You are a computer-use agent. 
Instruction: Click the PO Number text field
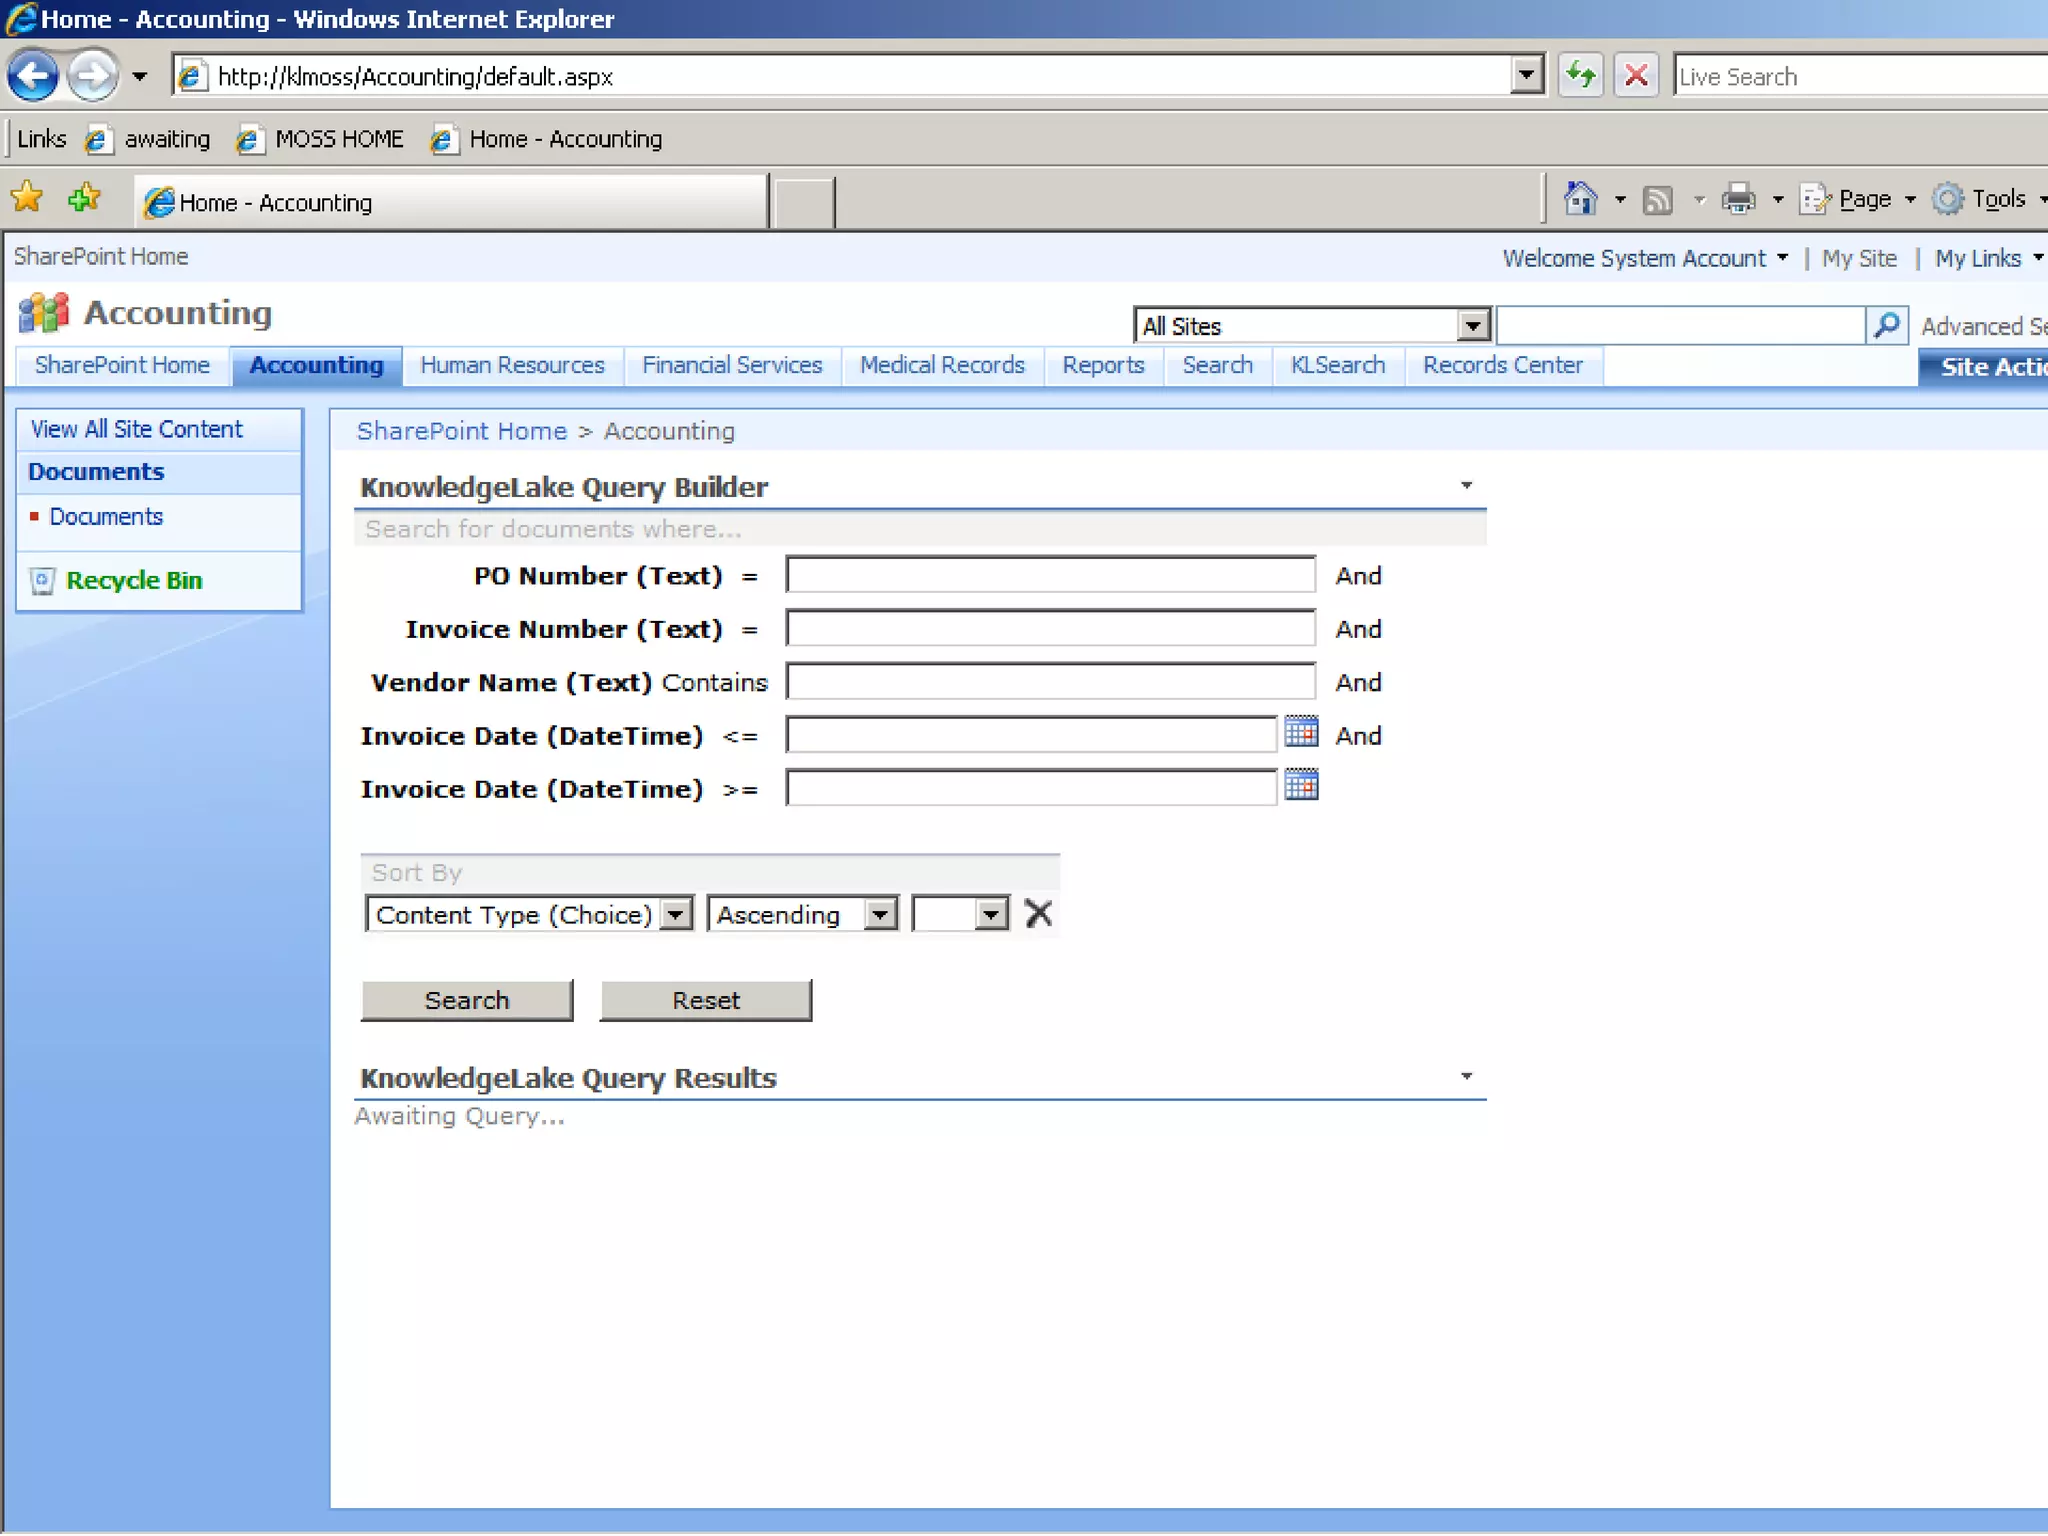[1049, 576]
